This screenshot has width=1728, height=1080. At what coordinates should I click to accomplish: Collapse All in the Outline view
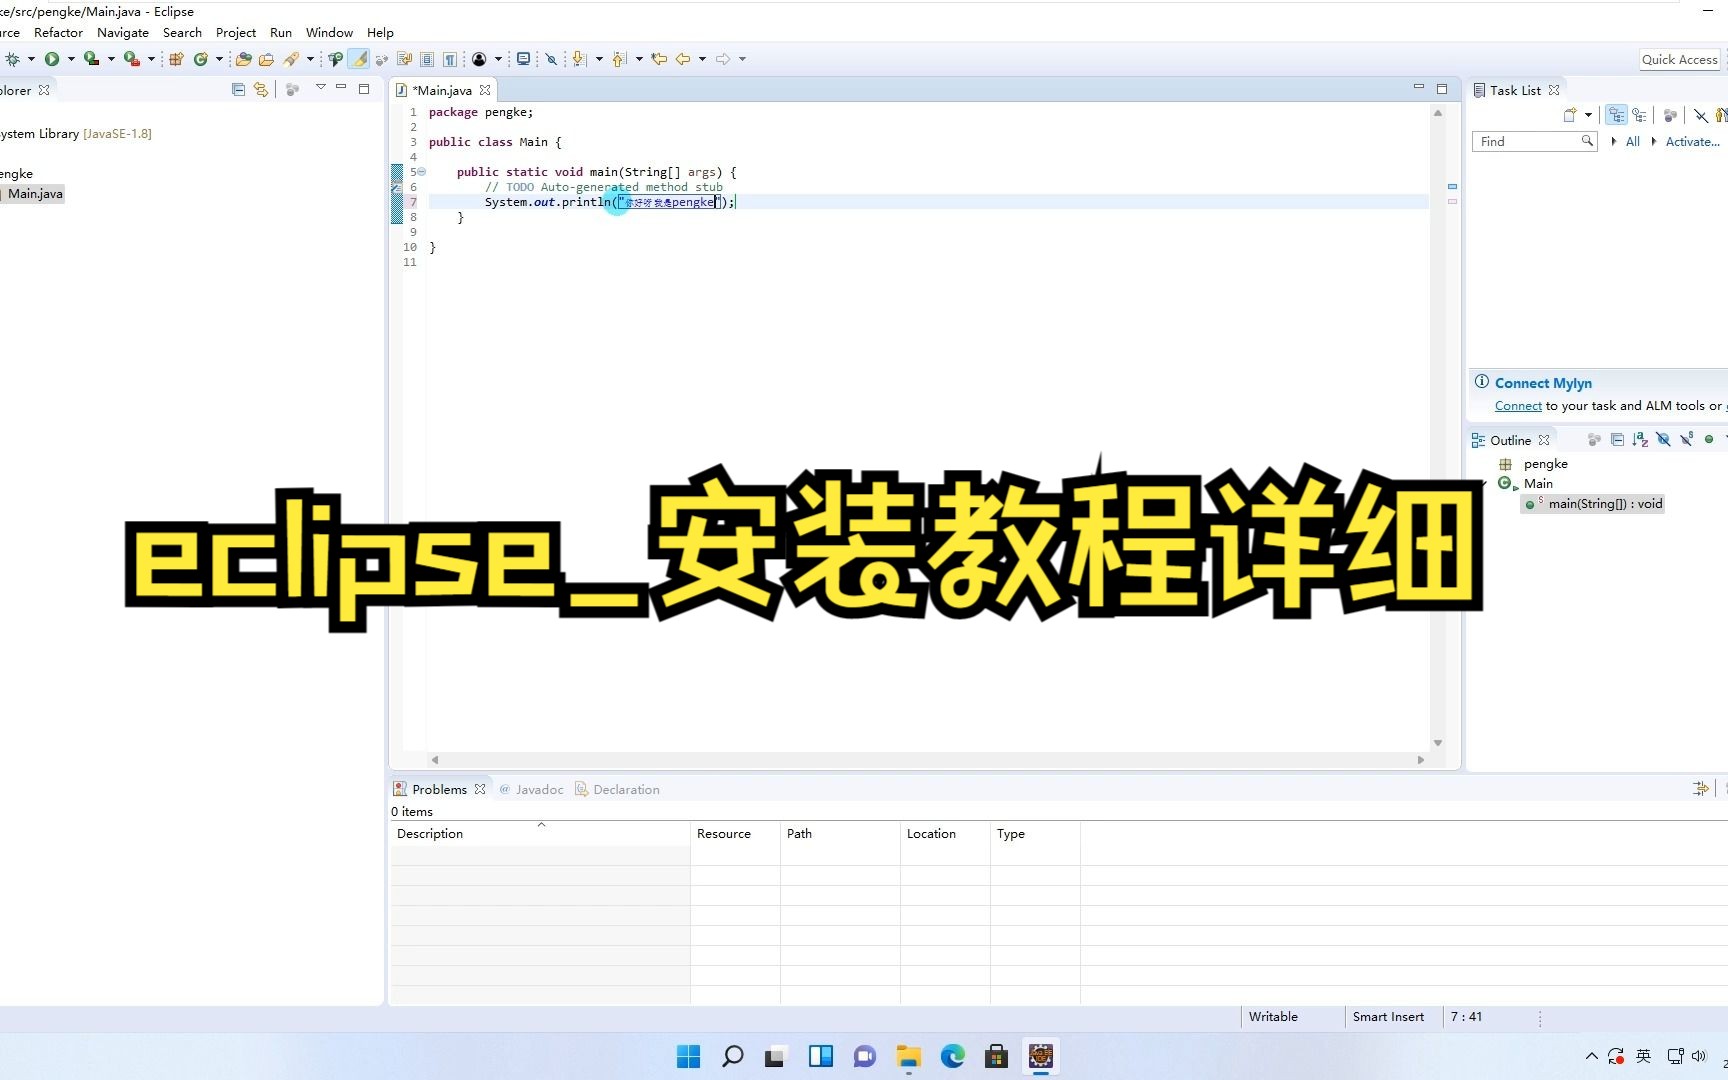1617,439
